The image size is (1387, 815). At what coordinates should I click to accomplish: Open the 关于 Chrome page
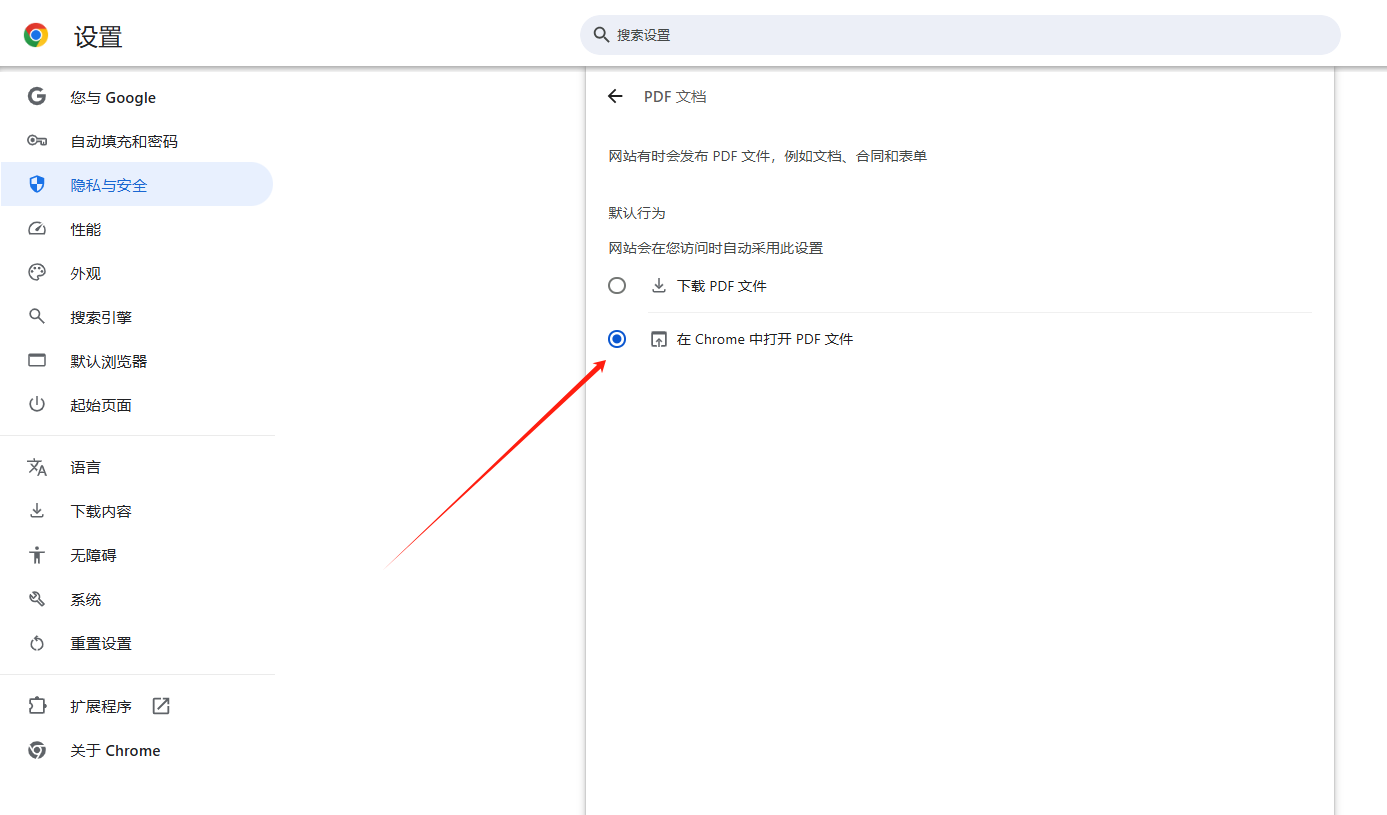(137, 750)
